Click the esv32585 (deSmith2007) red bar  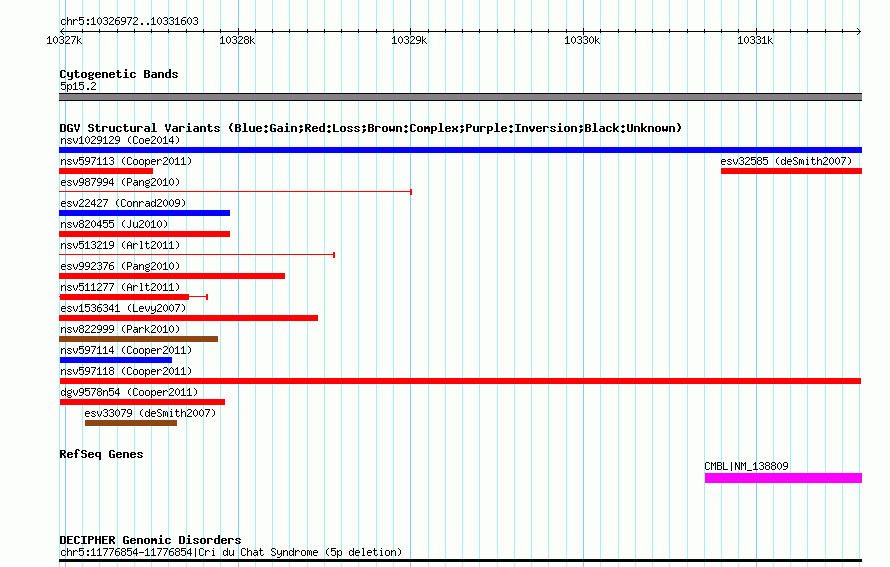coord(791,171)
